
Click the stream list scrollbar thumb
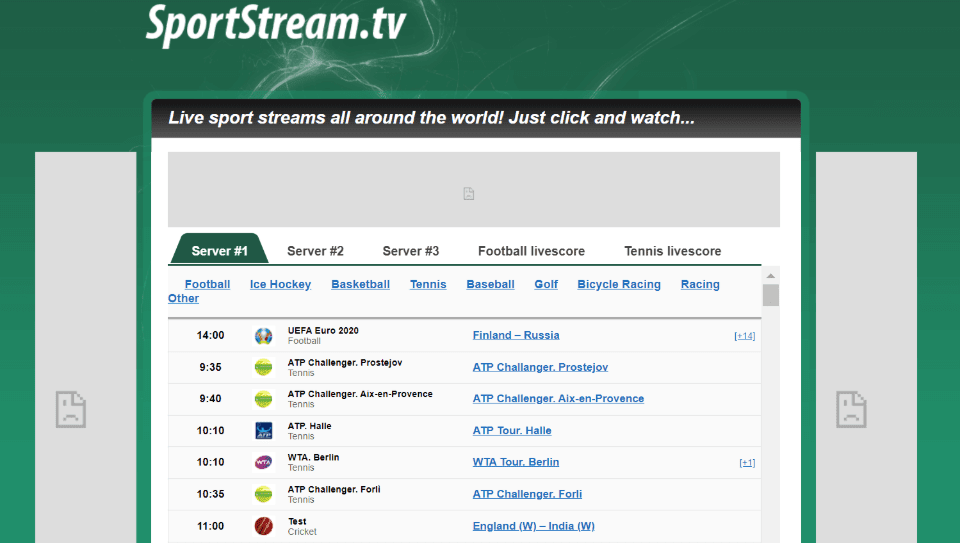(x=771, y=295)
